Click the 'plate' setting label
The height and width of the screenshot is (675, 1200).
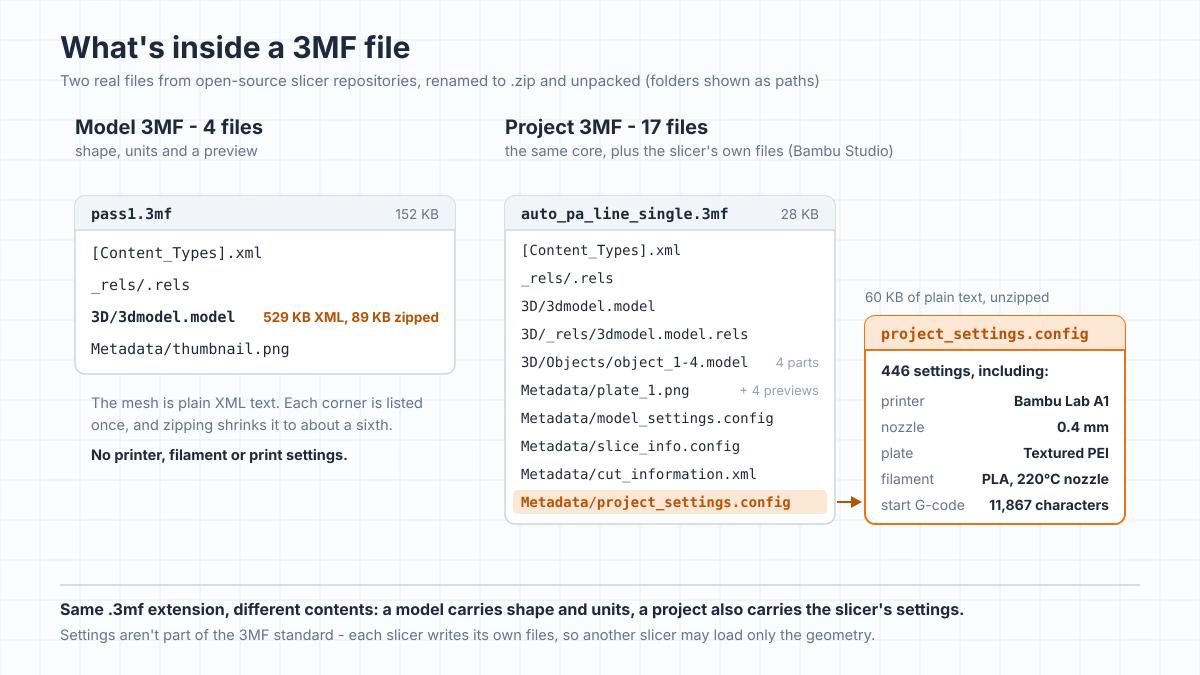[x=897, y=453]
